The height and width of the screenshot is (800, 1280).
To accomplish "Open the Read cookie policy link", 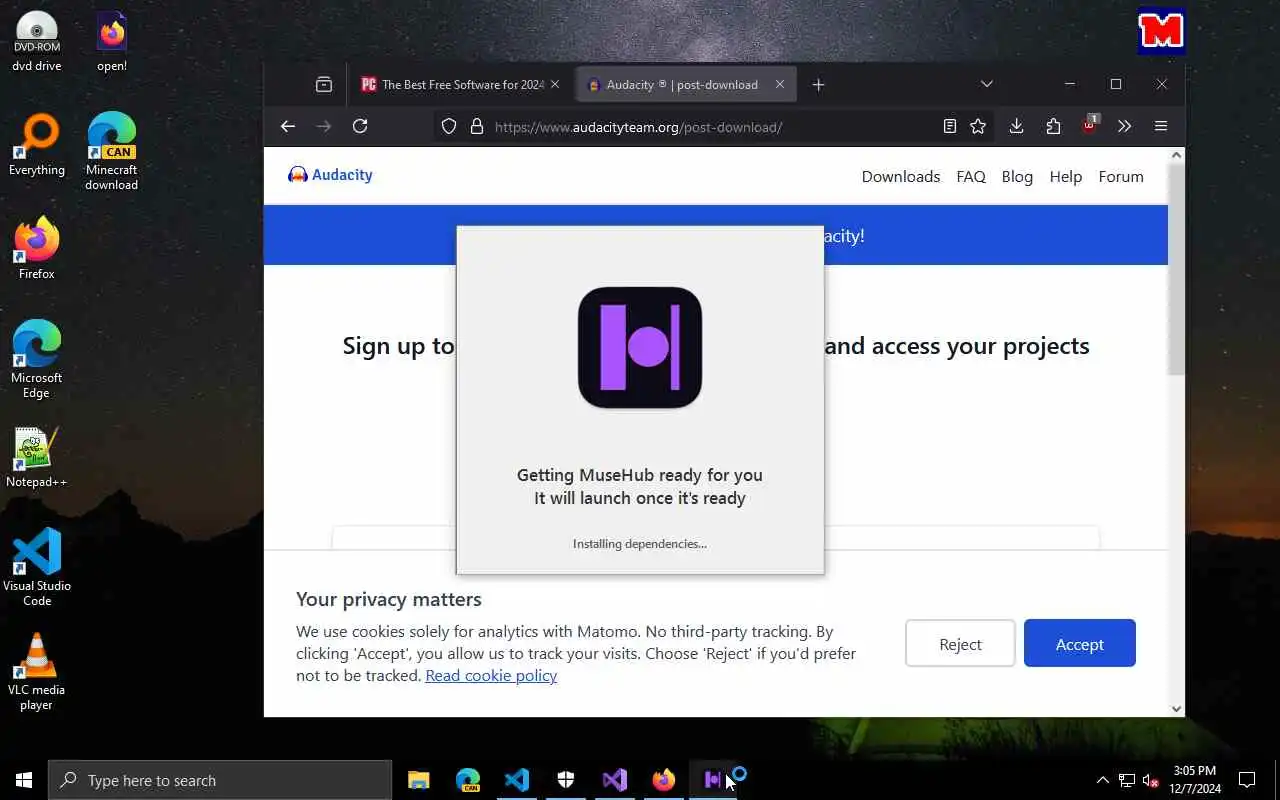I will pos(491,675).
